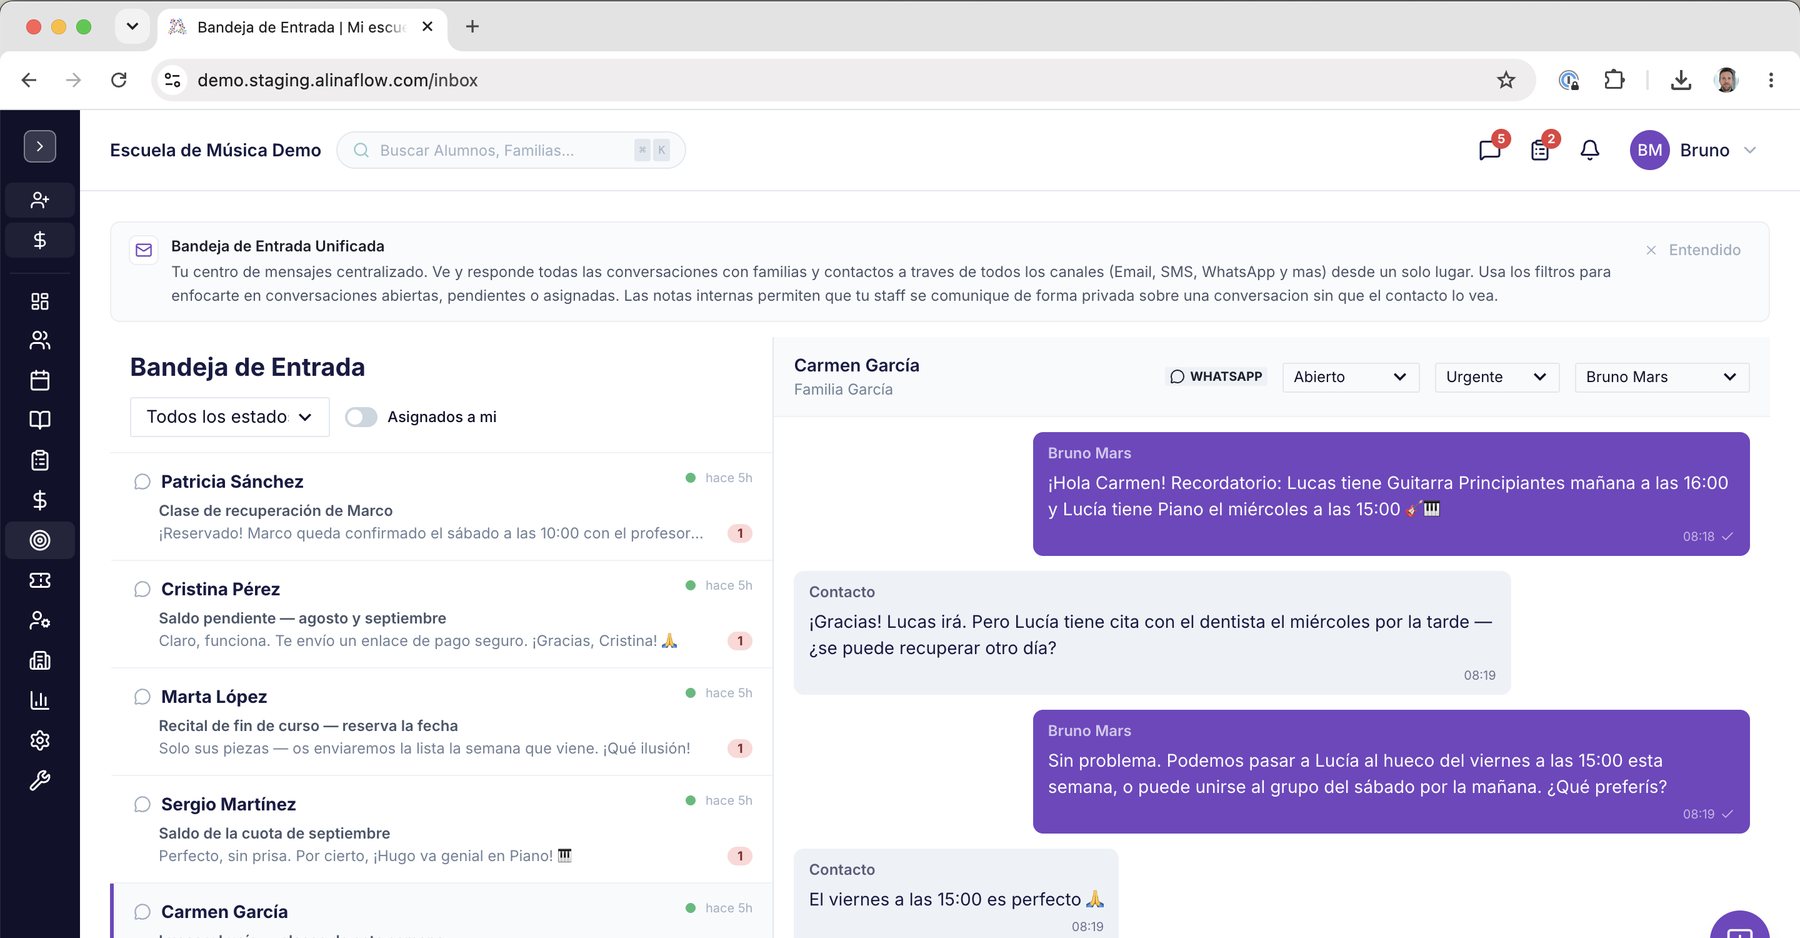The height and width of the screenshot is (938, 1800).
Task: Click the WHATSAPP channel badge
Action: pyautogui.click(x=1216, y=377)
